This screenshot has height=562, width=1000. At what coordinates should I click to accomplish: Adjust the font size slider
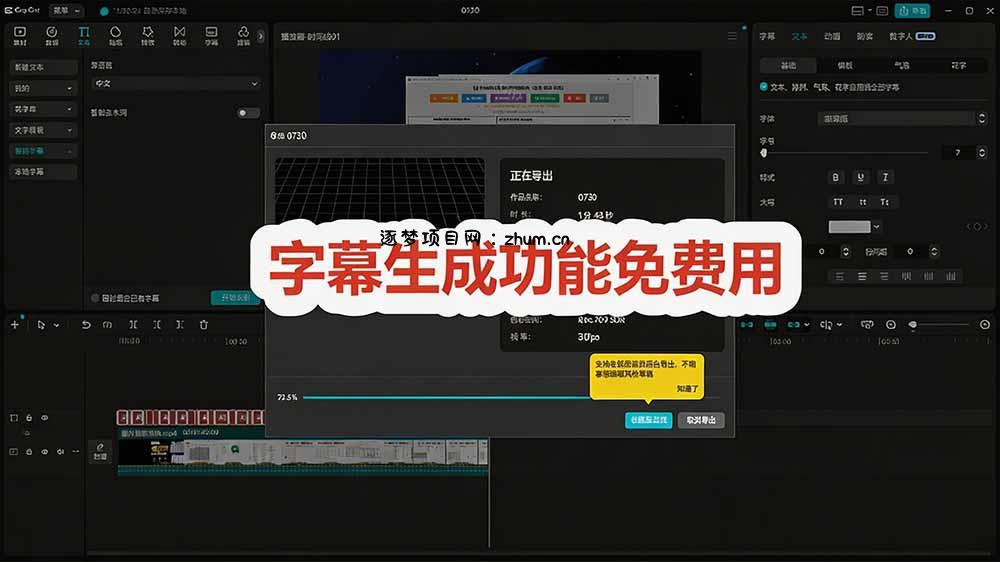844,152
